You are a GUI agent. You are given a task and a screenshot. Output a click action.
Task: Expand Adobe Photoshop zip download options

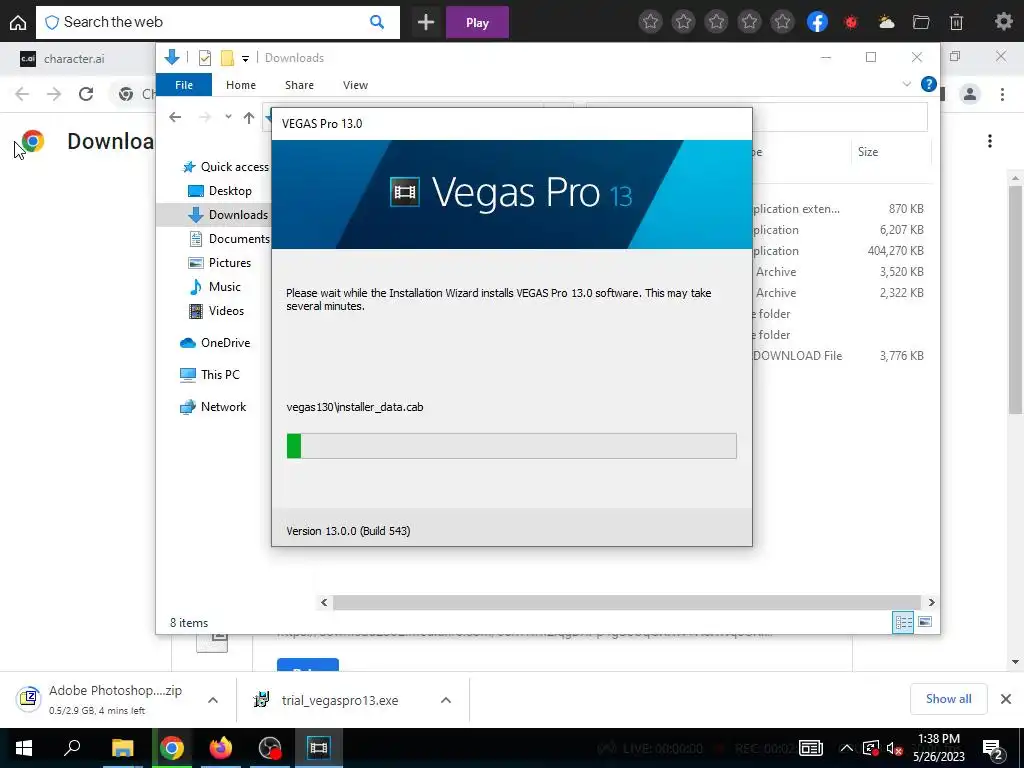(213, 700)
